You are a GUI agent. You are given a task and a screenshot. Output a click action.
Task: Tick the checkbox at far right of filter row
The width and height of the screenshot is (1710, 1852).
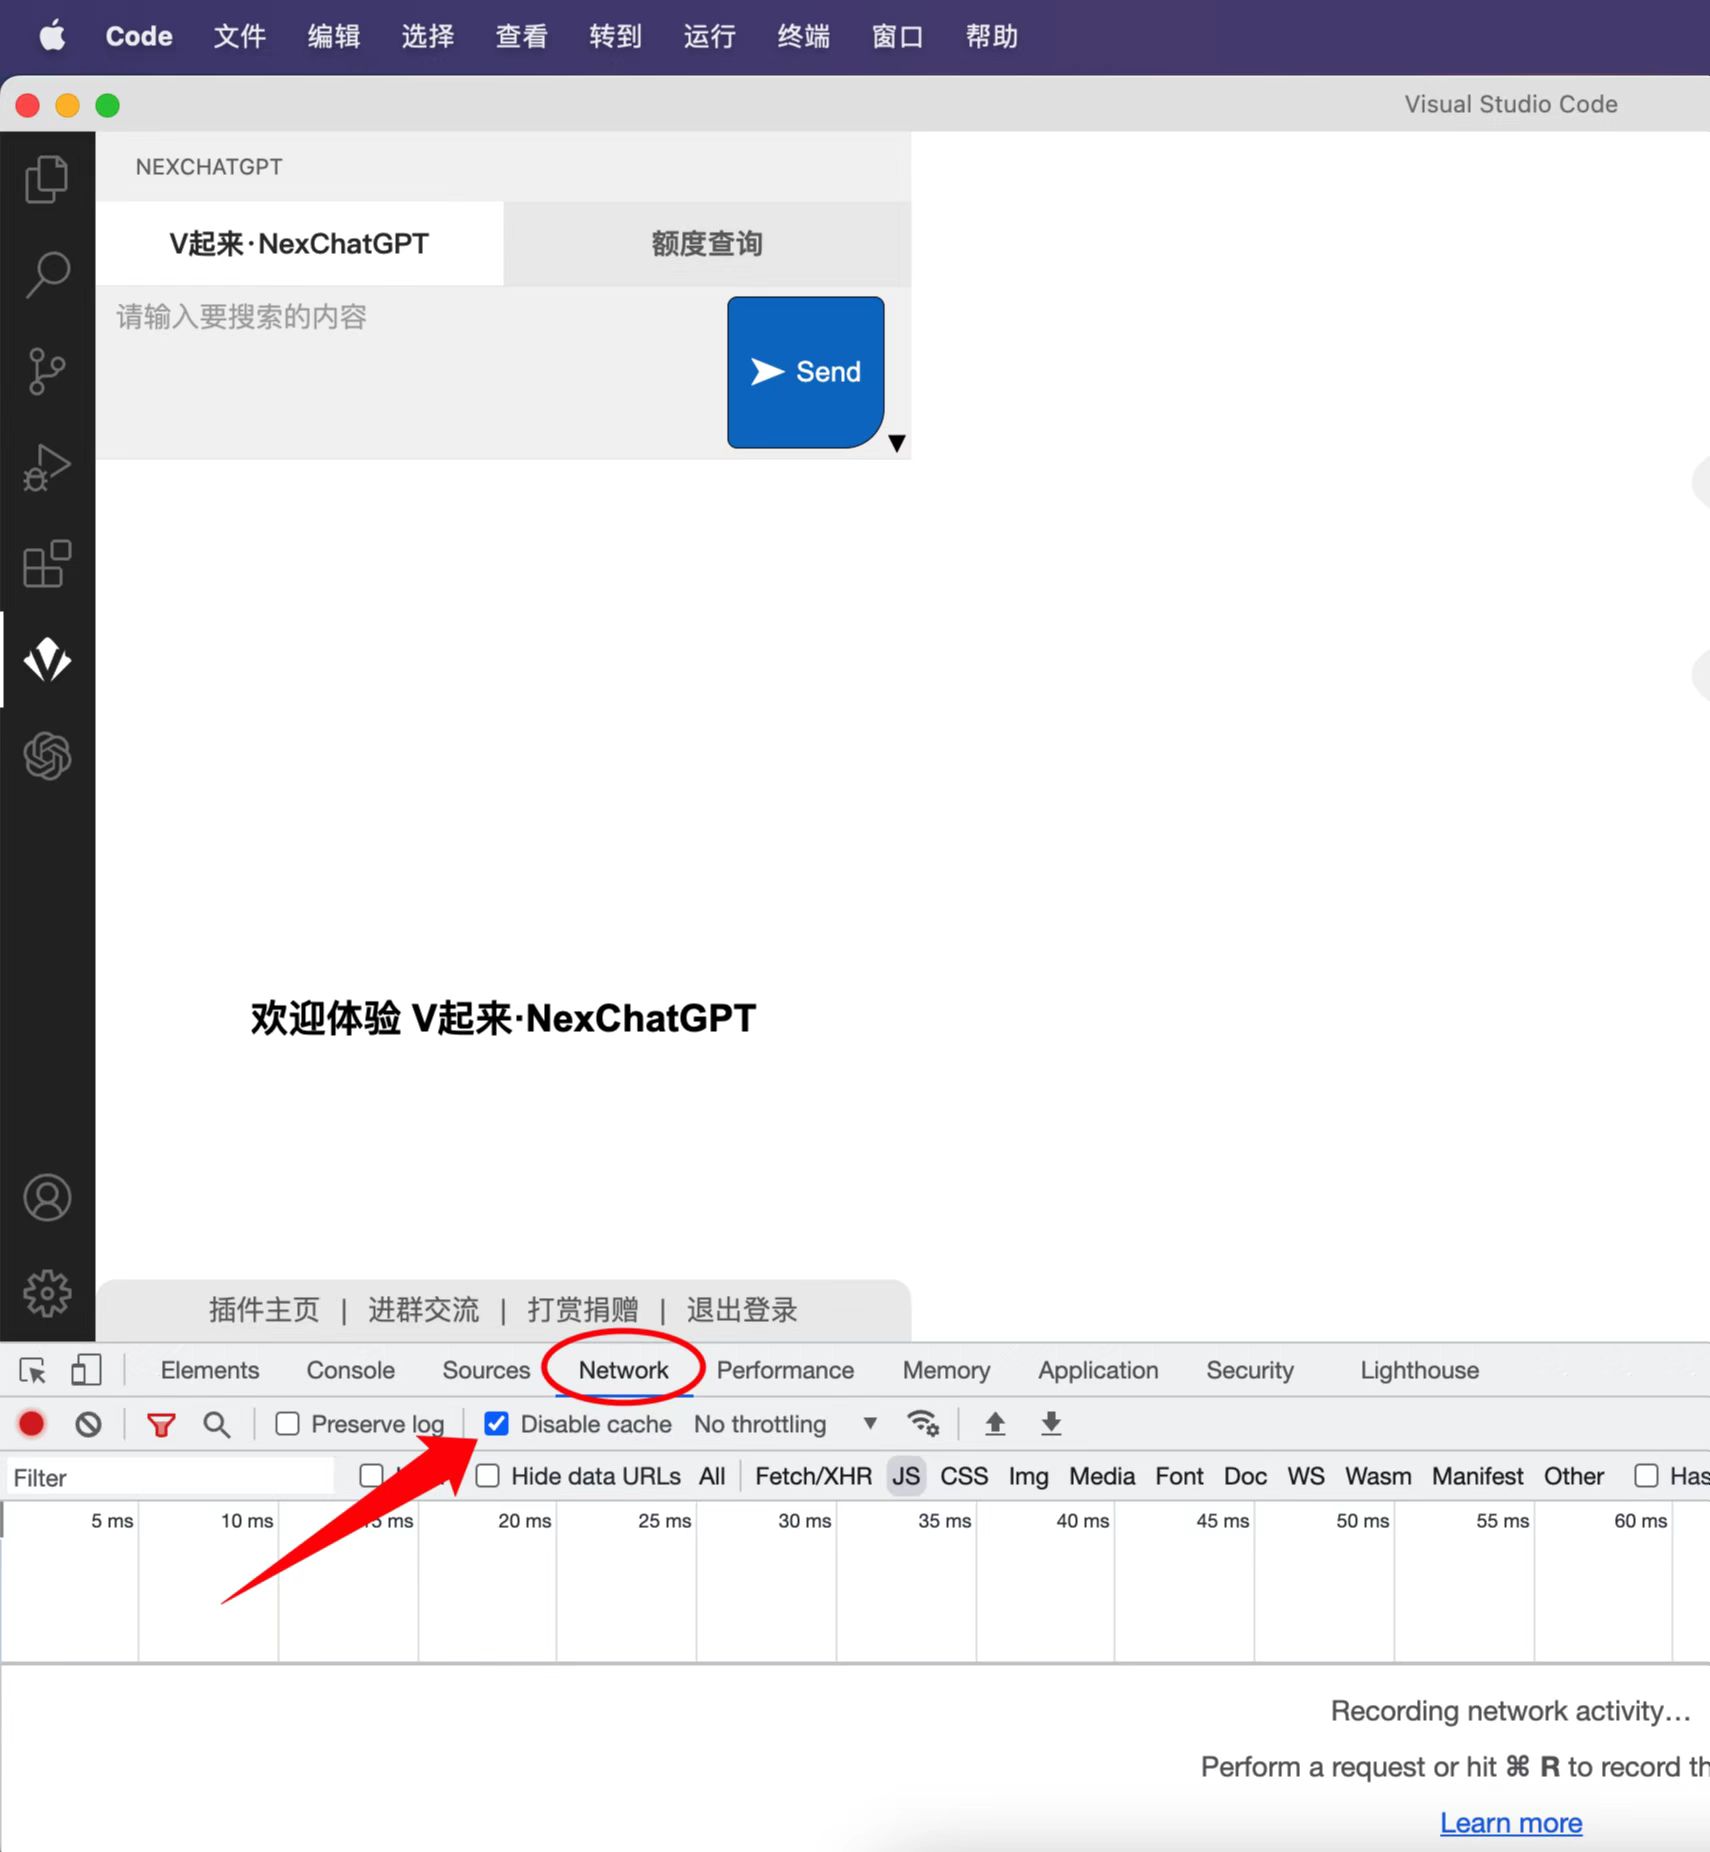click(x=1646, y=1476)
